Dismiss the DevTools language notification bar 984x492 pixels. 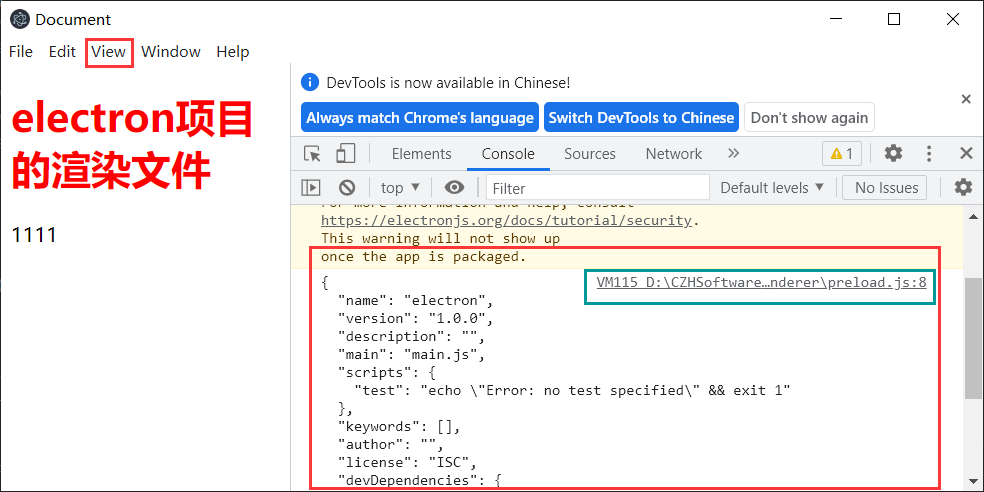(x=966, y=99)
